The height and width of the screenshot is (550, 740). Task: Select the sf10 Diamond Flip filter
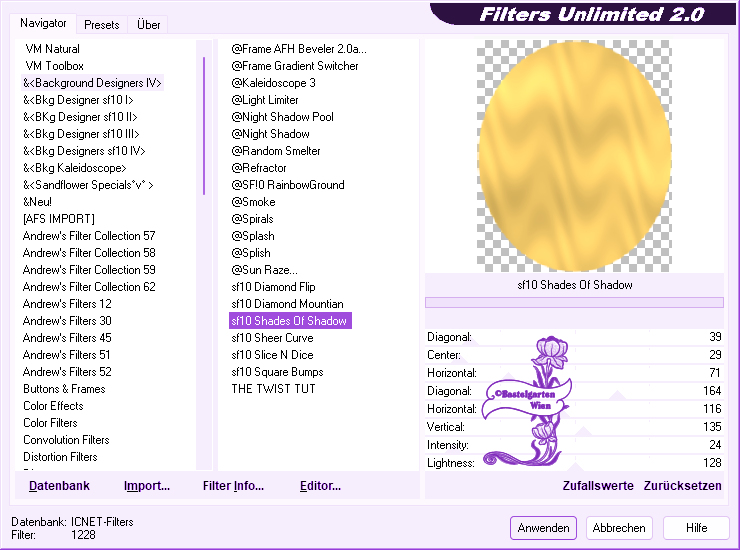(x=273, y=287)
